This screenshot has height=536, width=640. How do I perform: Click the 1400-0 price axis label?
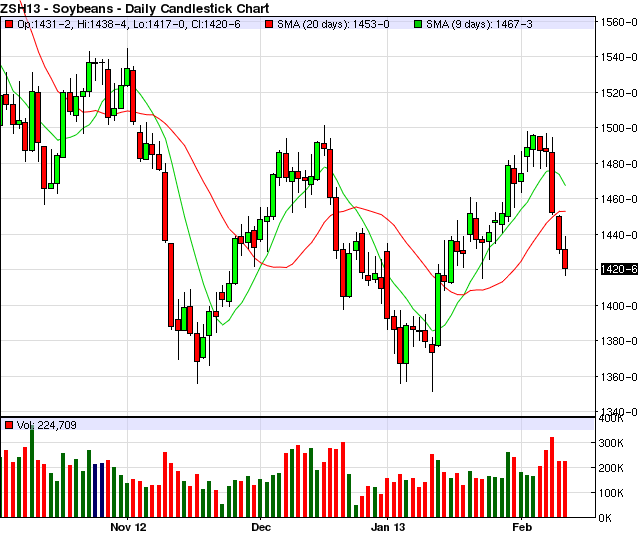point(618,306)
